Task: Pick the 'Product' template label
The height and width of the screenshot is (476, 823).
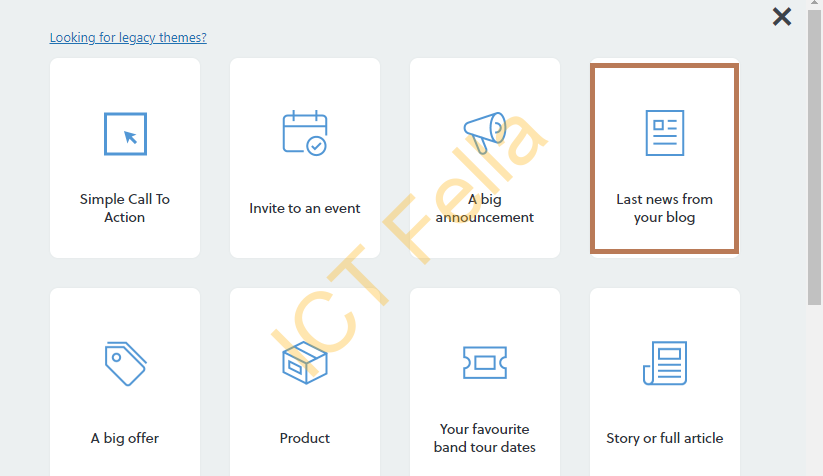Action: [305, 438]
